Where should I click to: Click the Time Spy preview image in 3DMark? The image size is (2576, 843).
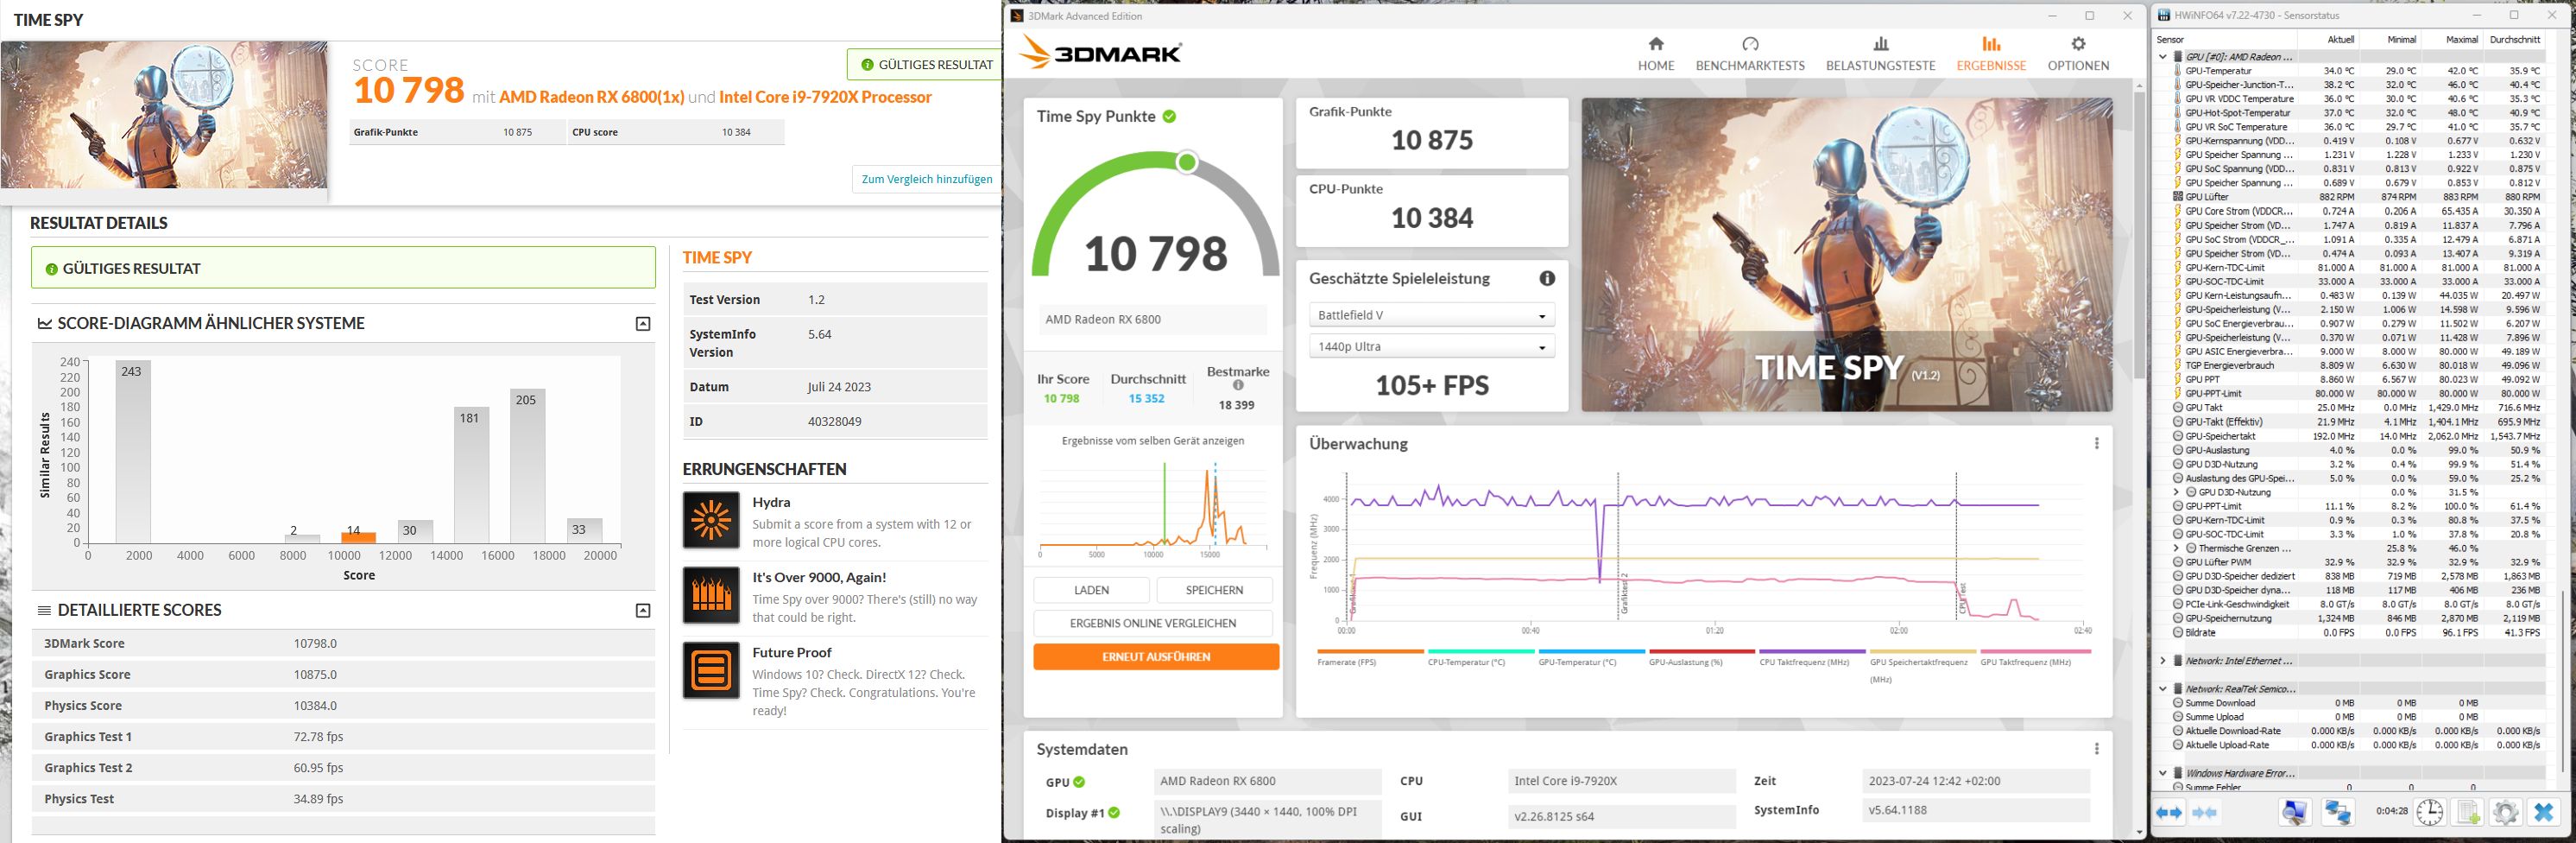(x=1847, y=255)
